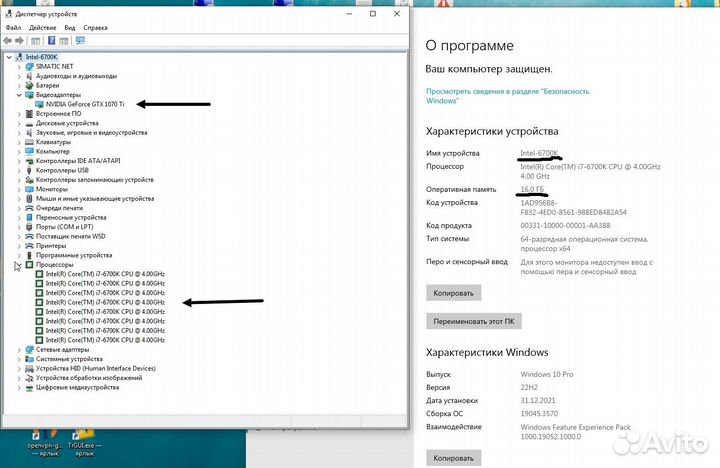Click the Устройства обработки изображений icon
The image size is (720, 468).
tap(29, 378)
